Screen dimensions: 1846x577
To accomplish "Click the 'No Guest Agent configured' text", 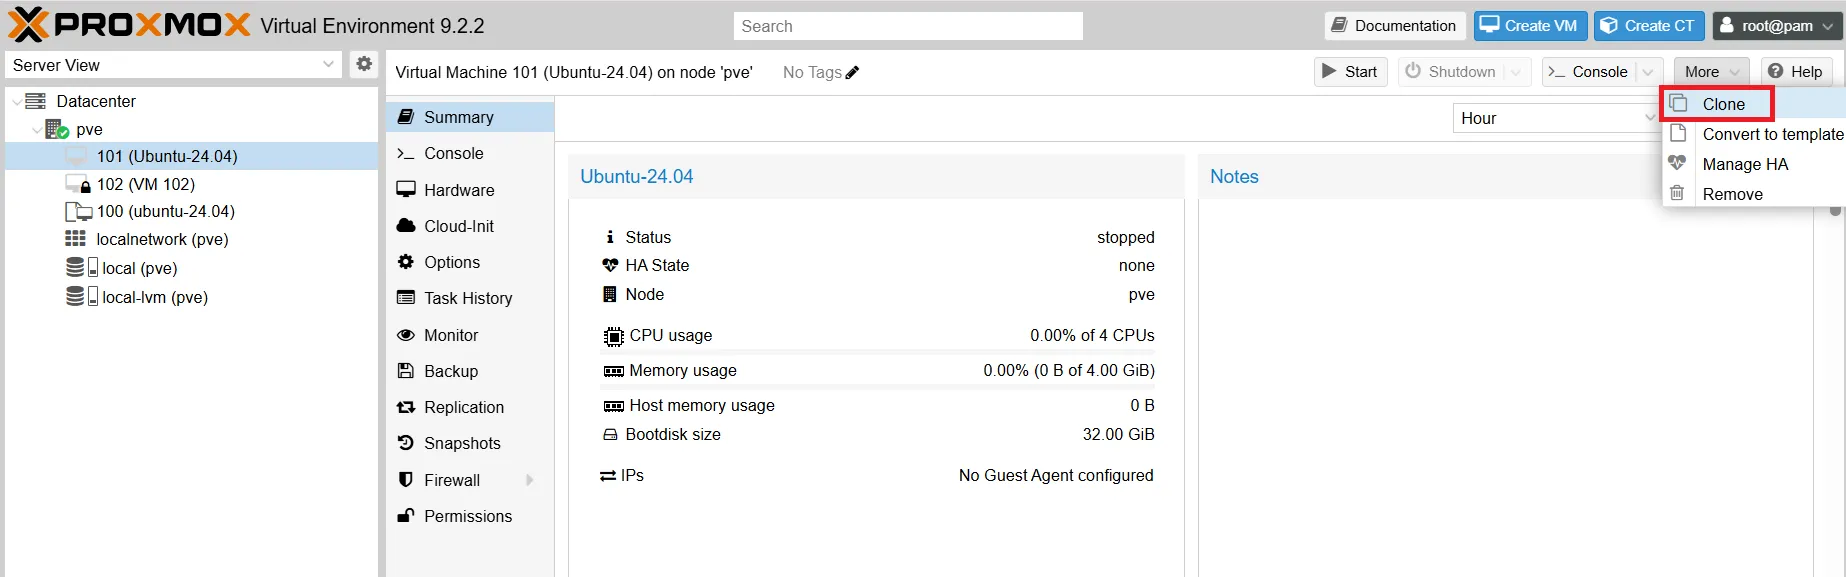I will (x=1056, y=475).
